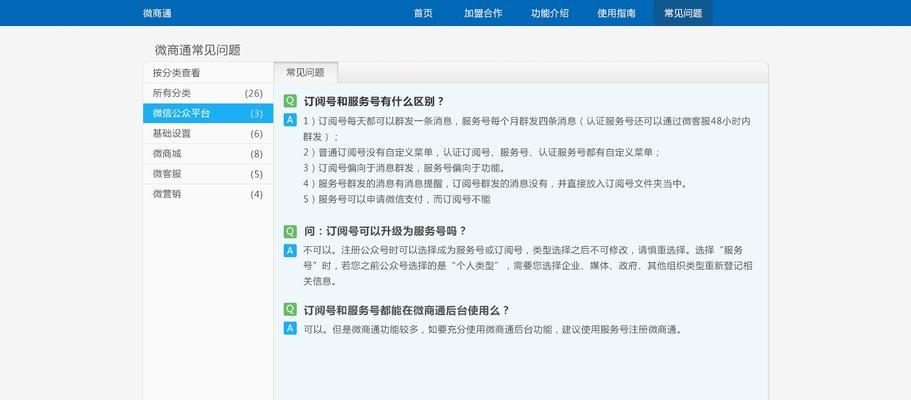This screenshot has width=911, height=400.
Task: Switch to the 常见问题 content tab
Action: pyautogui.click(x=306, y=73)
